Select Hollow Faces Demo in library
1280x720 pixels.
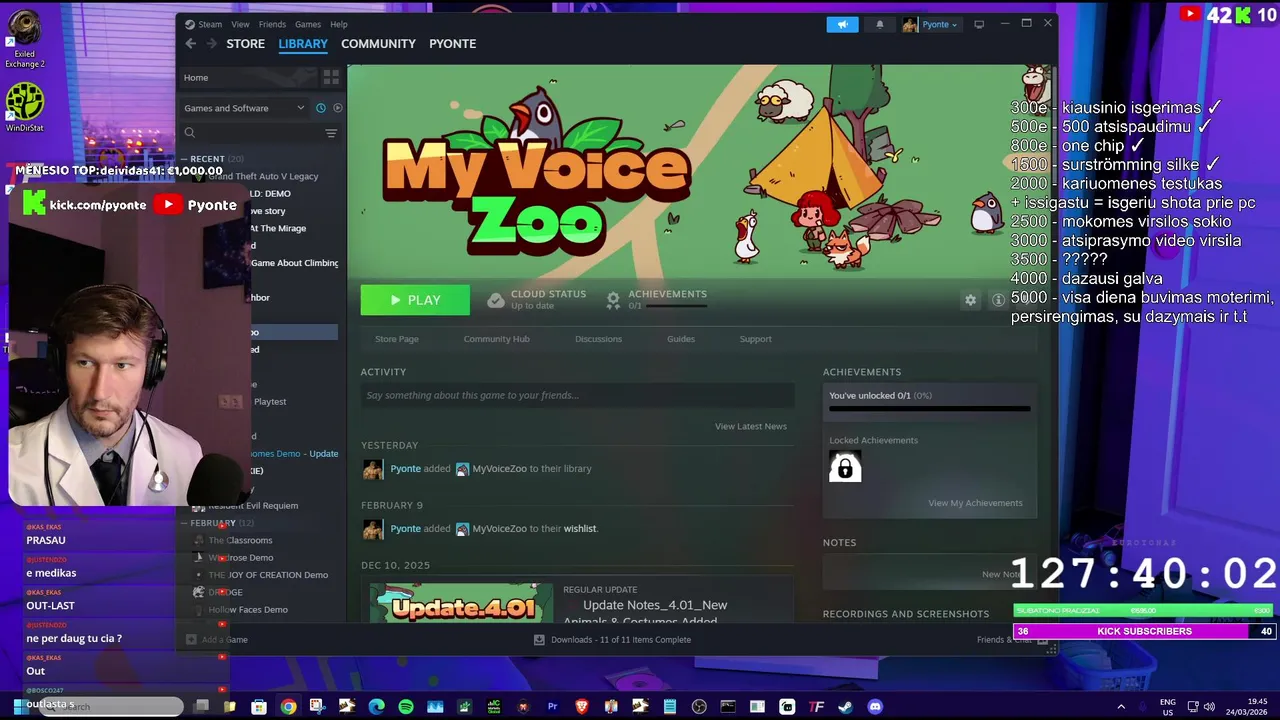tap(248, 610)
